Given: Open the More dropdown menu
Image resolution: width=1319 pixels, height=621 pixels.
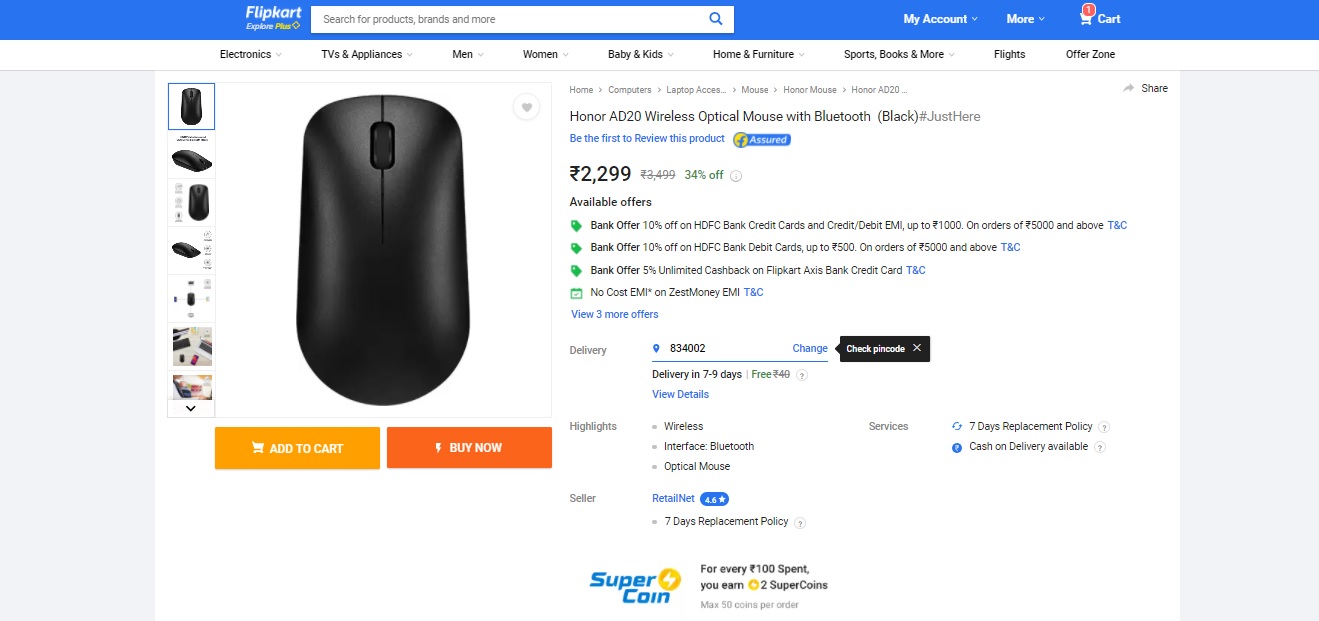Looking at the screenshot, I should [x=1025, y=19].
